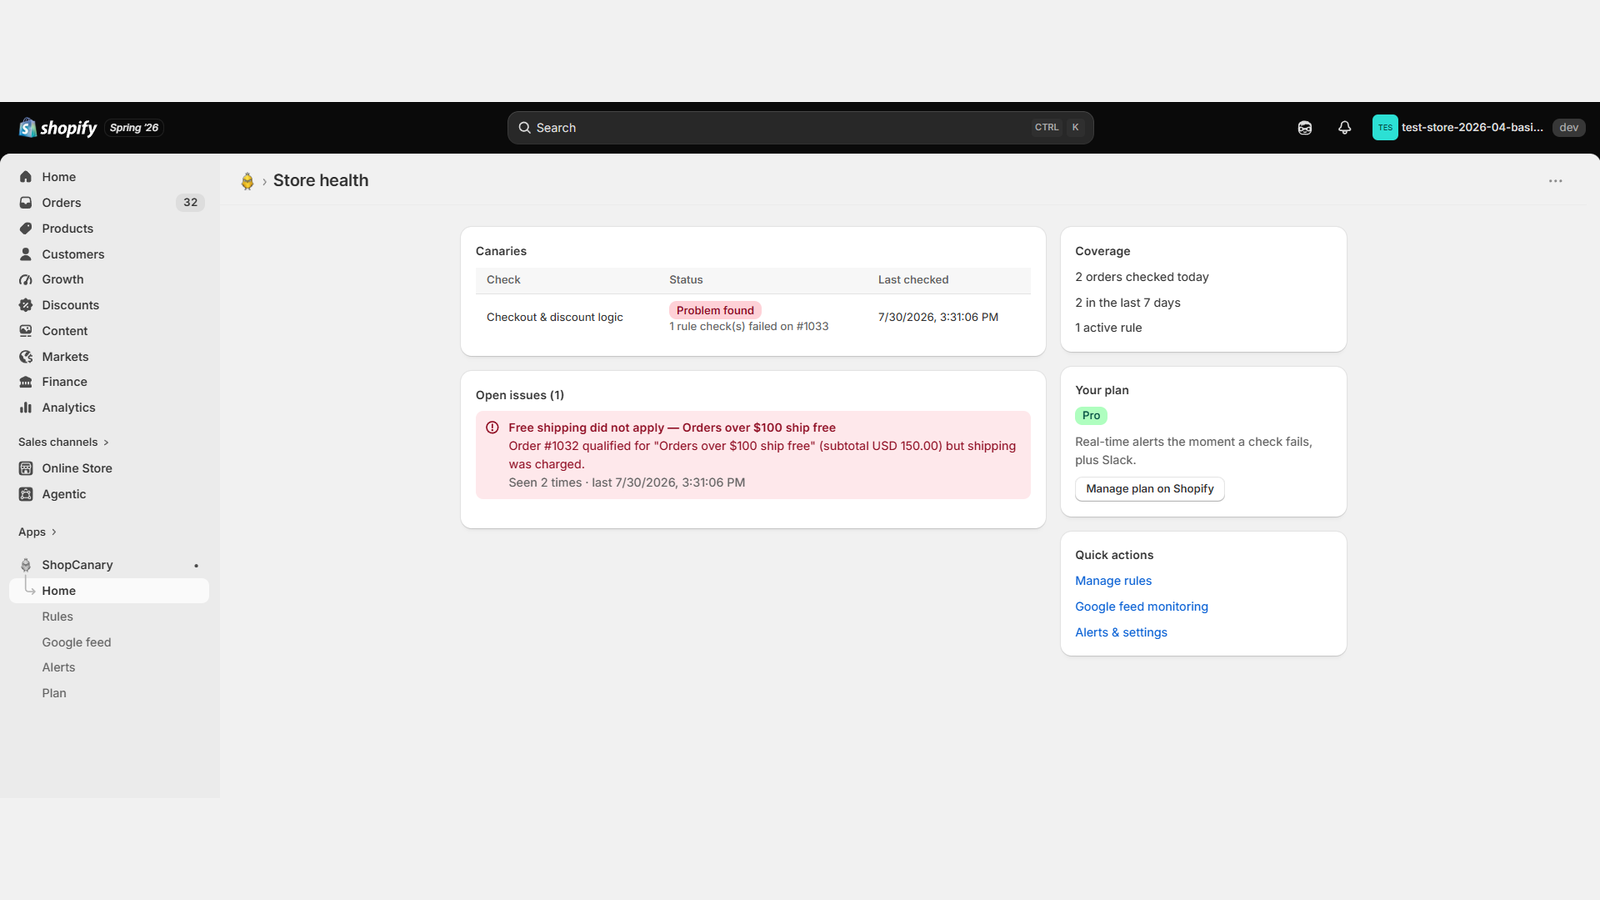
Task: Click the Content icon in sidebar
Action: click(26, 331)
